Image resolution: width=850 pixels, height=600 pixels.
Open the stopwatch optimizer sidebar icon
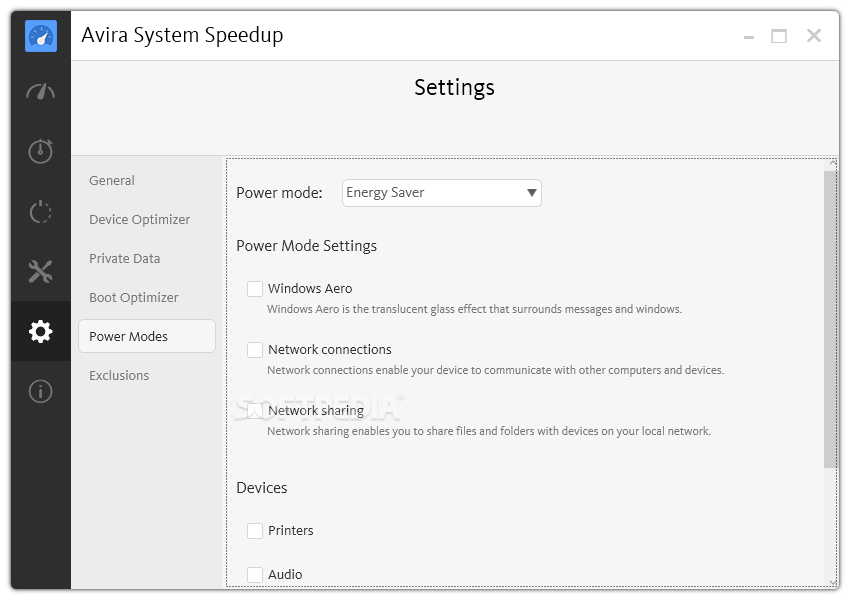tap(41, 151)
